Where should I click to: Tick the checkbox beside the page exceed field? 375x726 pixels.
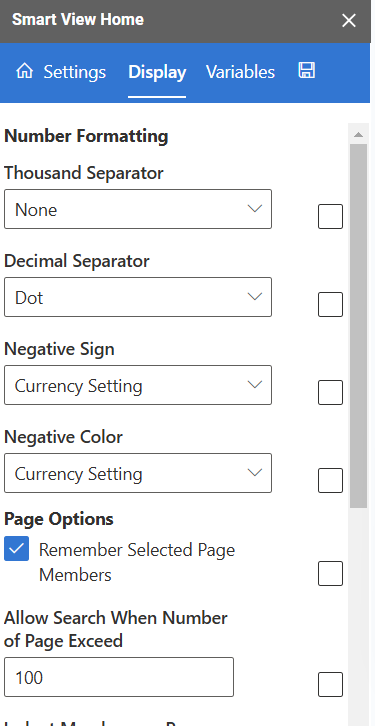tap(331, 684)
